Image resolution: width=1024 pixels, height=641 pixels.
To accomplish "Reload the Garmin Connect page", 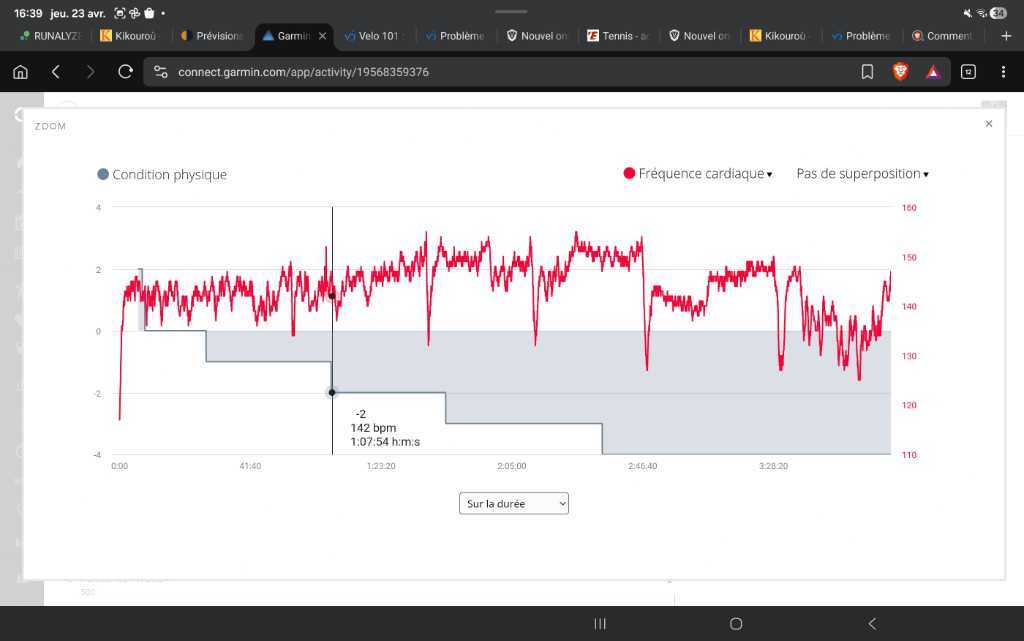I will tap(125, 72).
